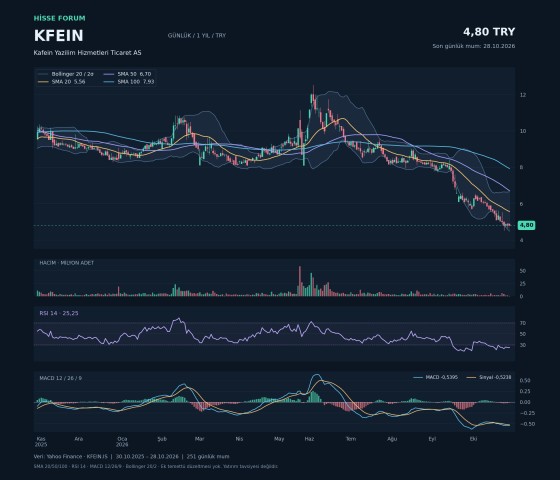
Task: Click the 8 price axis label
Action: click(522, 167)
